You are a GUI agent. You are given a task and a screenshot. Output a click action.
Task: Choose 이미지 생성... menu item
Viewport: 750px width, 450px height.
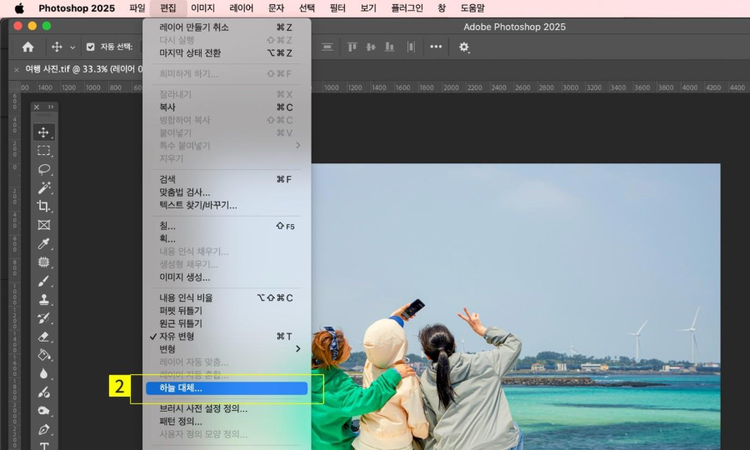coord(226,277)
